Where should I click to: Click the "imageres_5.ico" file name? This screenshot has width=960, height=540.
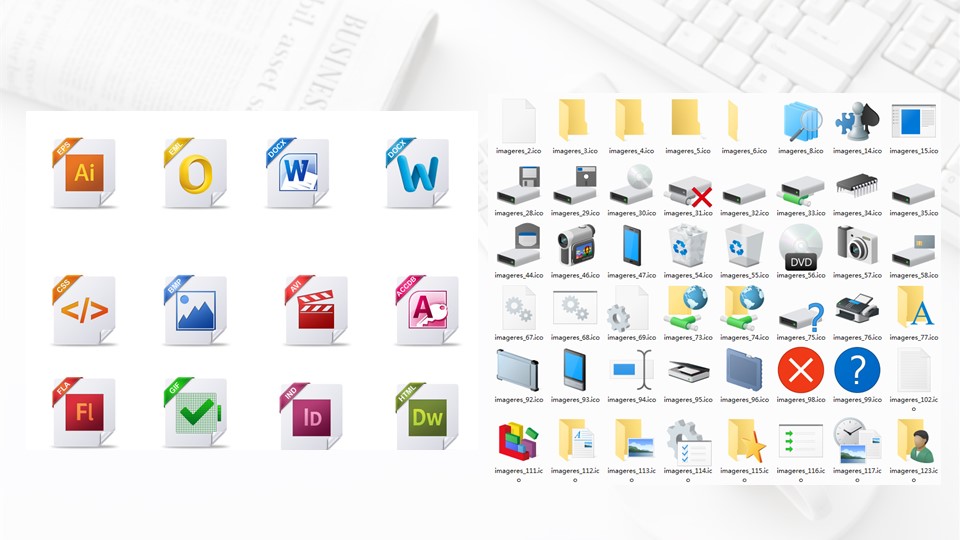click(x=688, y=151)
